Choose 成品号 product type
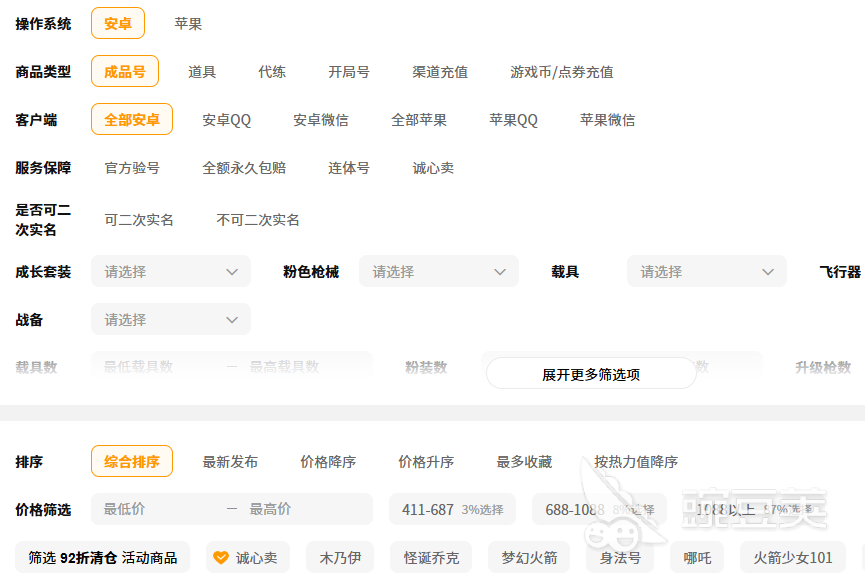Screen dimensions: 865x581 point(125,71)
